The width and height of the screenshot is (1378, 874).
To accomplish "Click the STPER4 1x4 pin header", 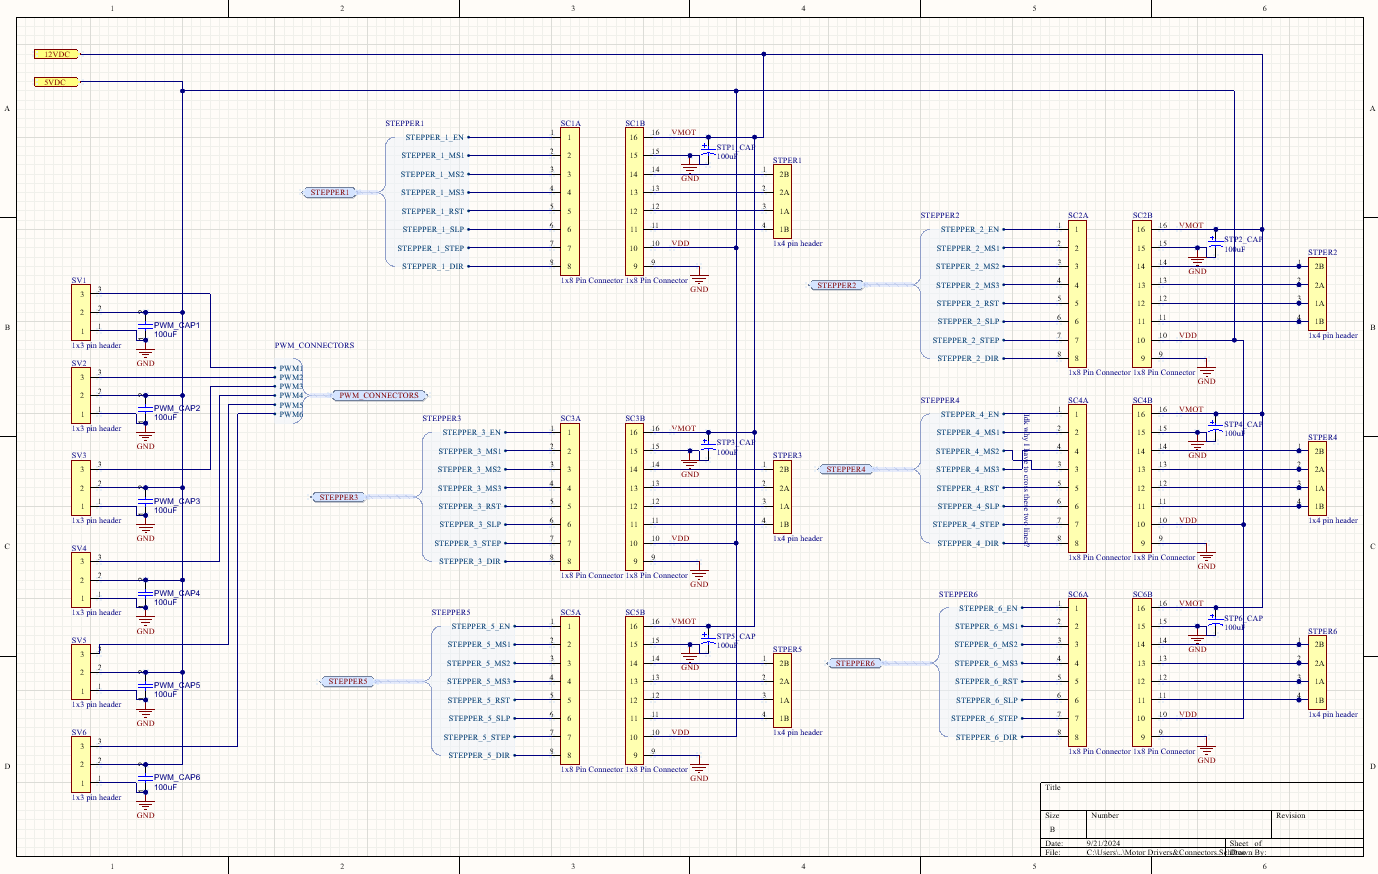I will click(1319, 479).
